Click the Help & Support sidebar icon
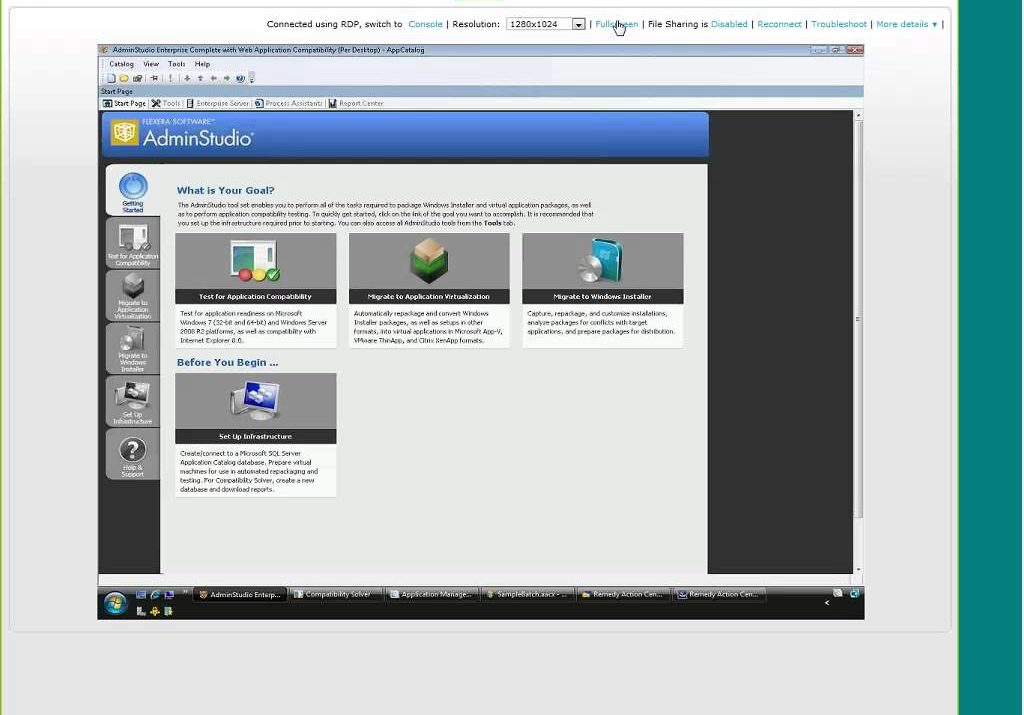This screenshot has height=715, width=1024. [133, 455]
